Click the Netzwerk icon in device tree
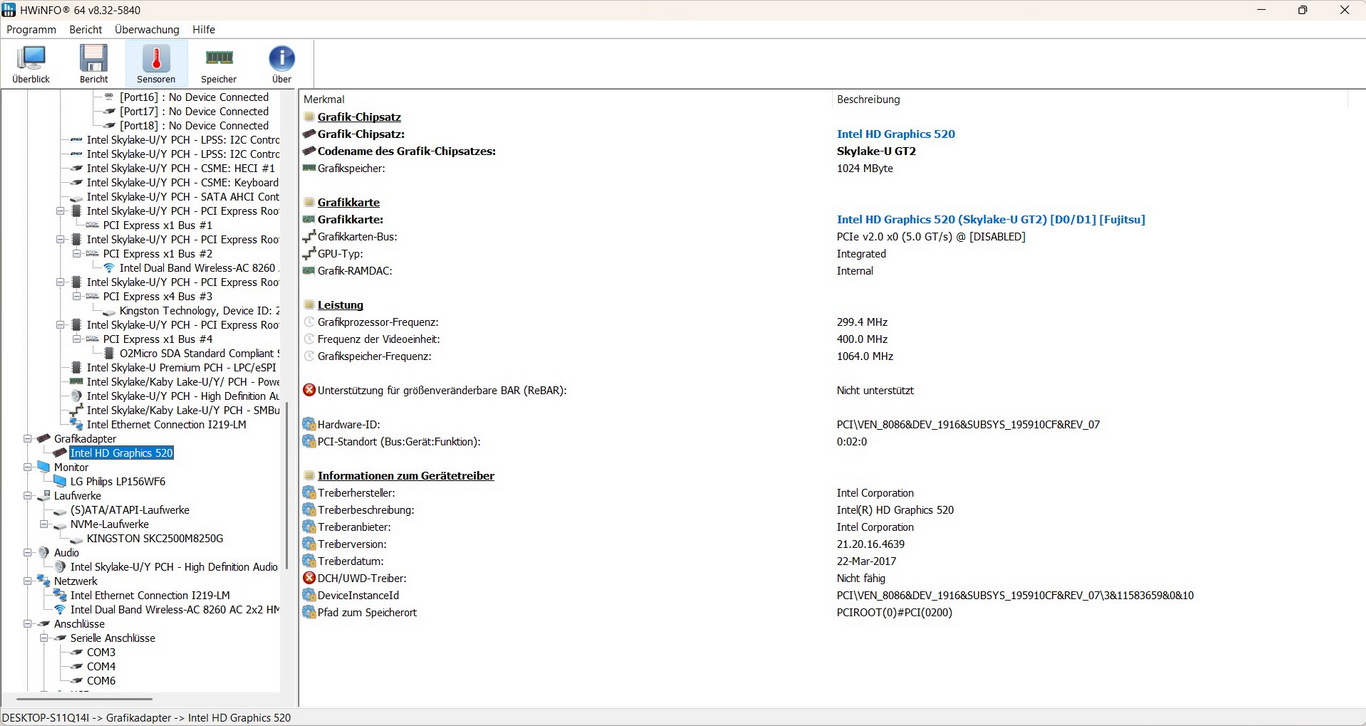This screenshot has height=726, width=1366. [43, 581]
